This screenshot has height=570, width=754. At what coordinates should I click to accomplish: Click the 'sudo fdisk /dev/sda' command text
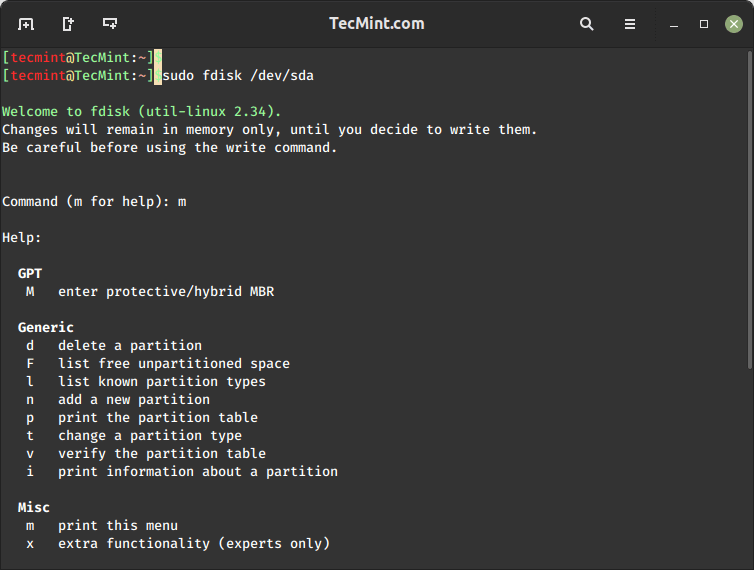point(238,76)
